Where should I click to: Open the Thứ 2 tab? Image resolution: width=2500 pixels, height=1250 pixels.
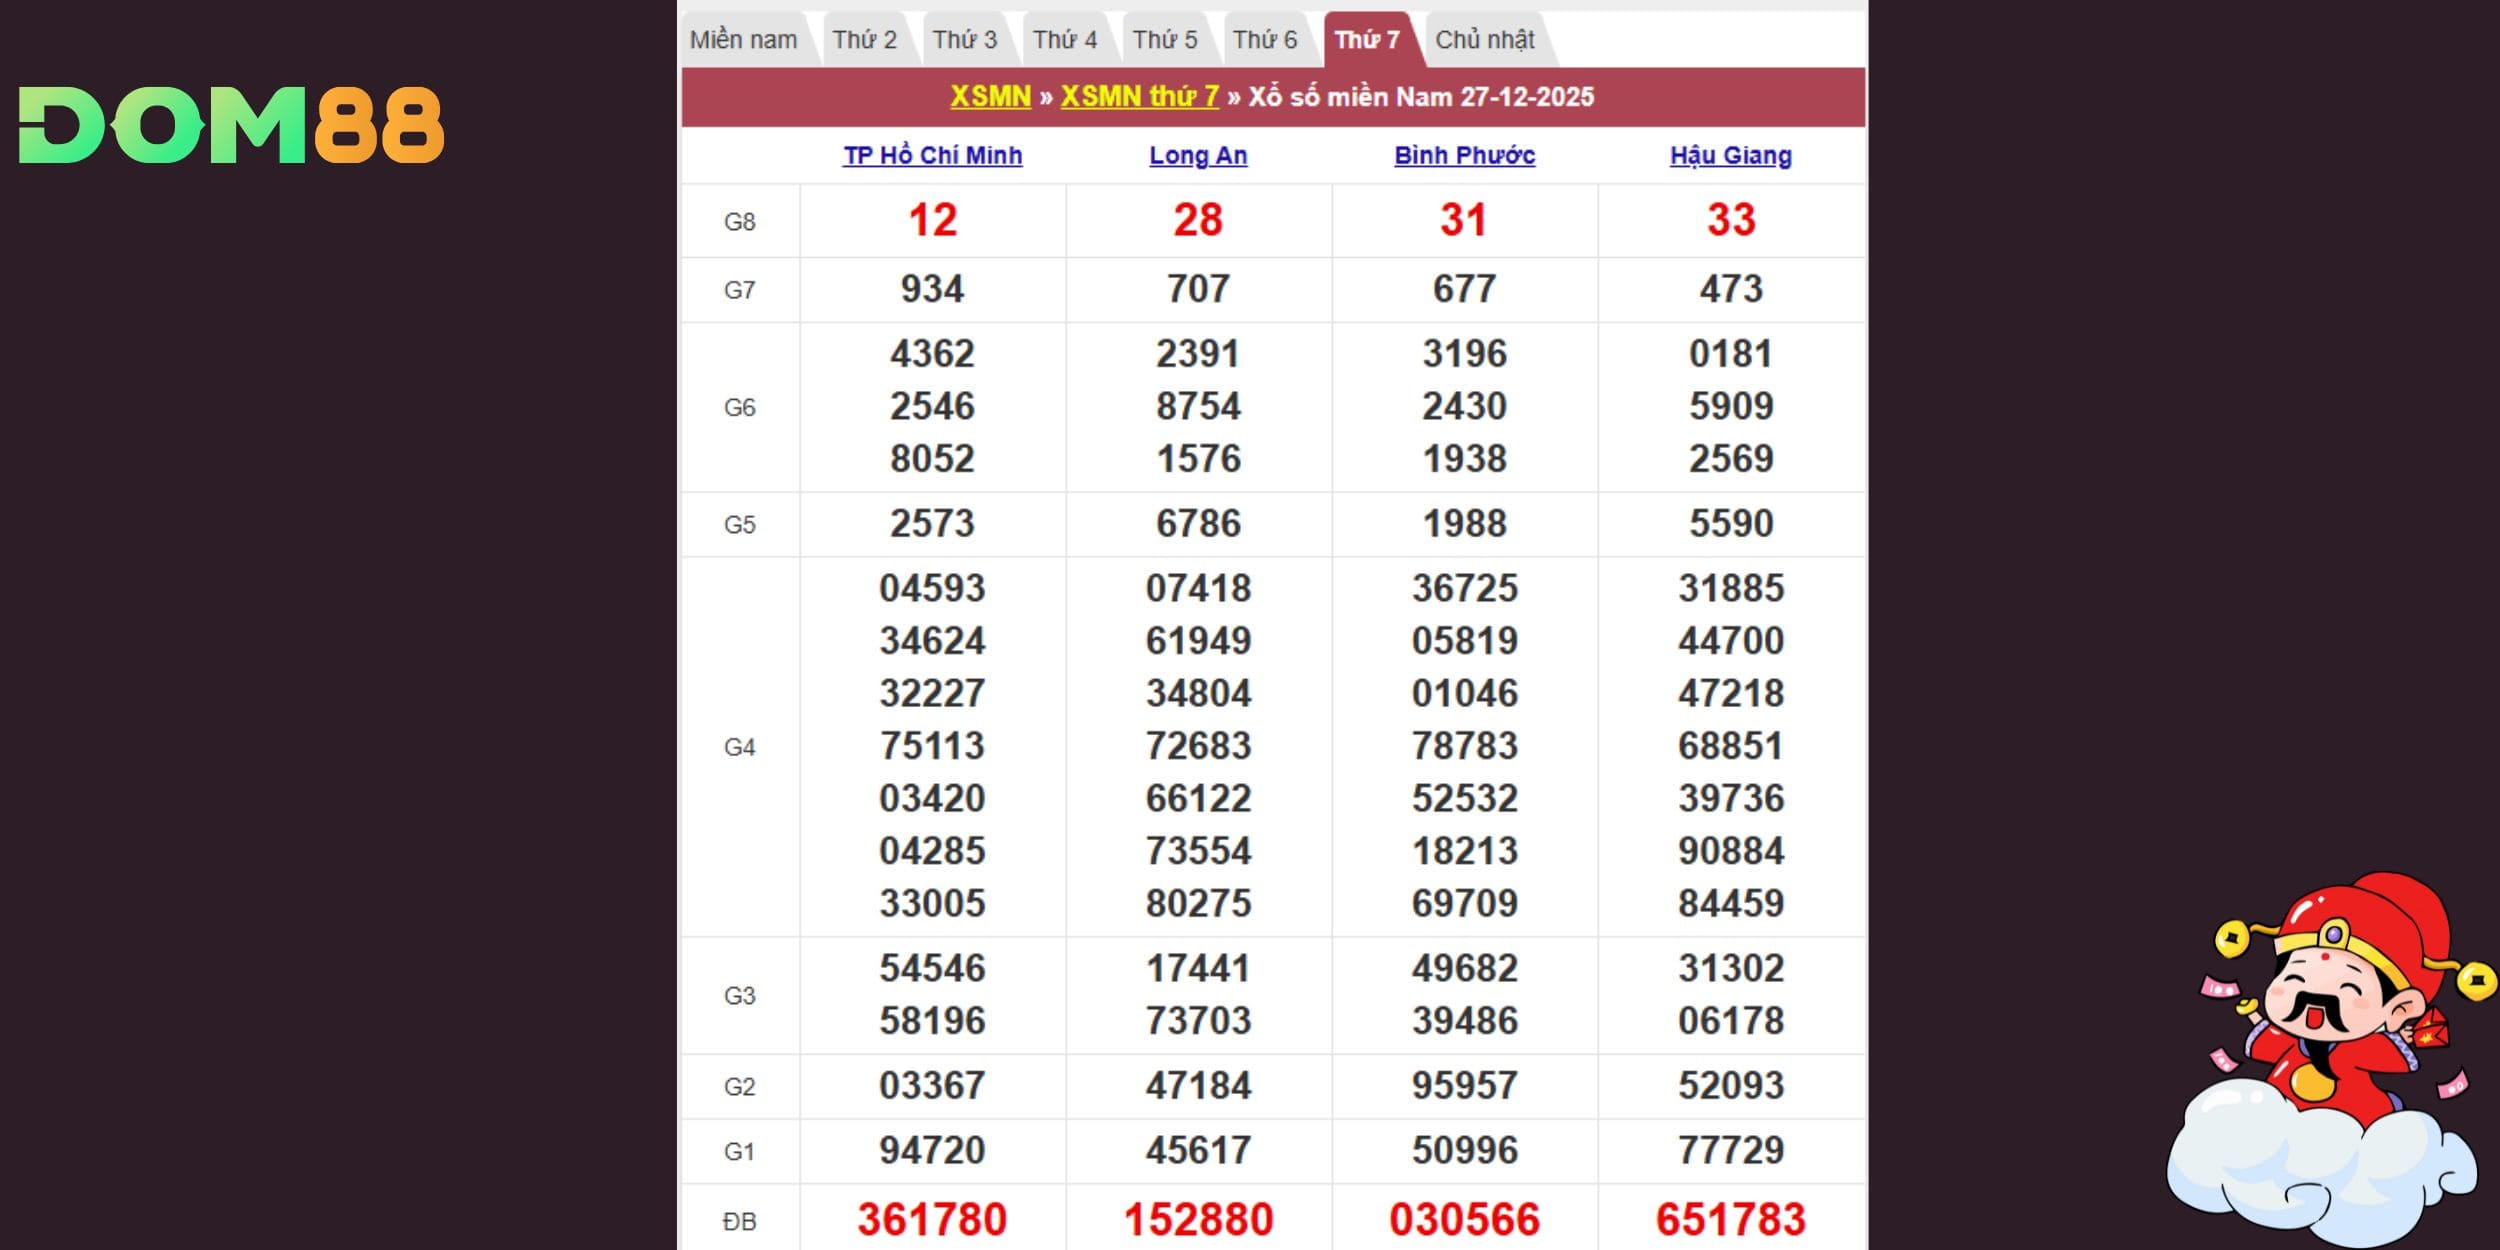864,40
